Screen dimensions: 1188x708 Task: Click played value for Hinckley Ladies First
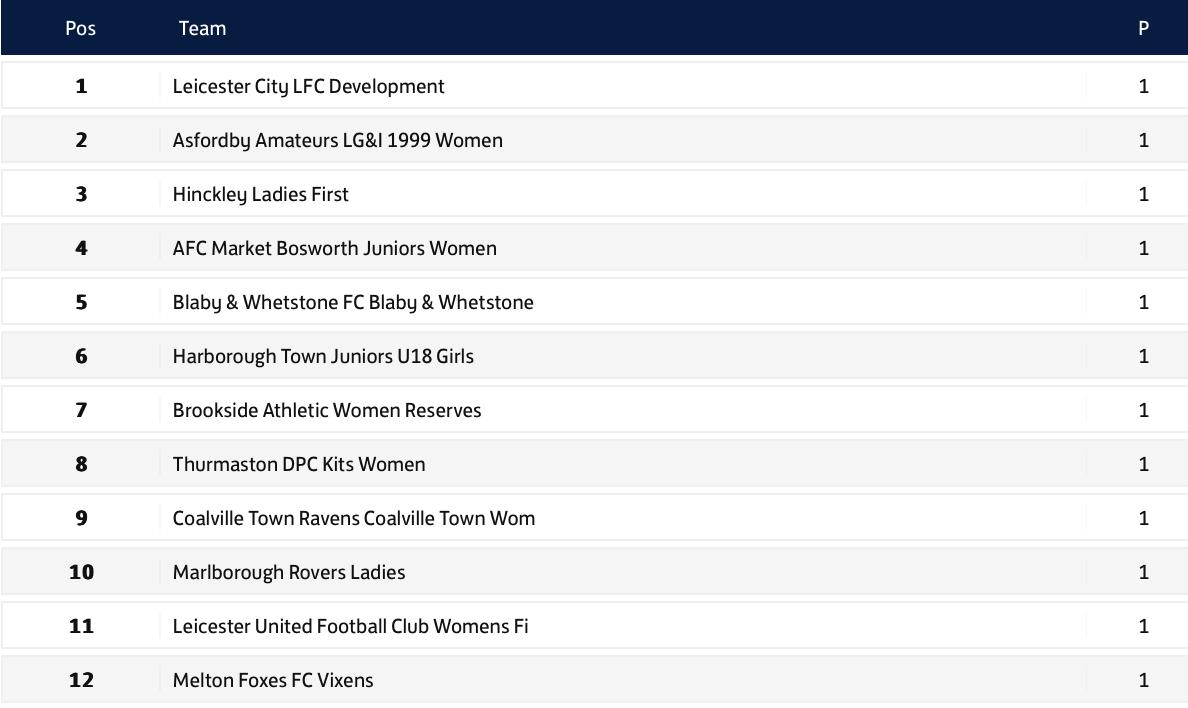[x=1143, y=195]
